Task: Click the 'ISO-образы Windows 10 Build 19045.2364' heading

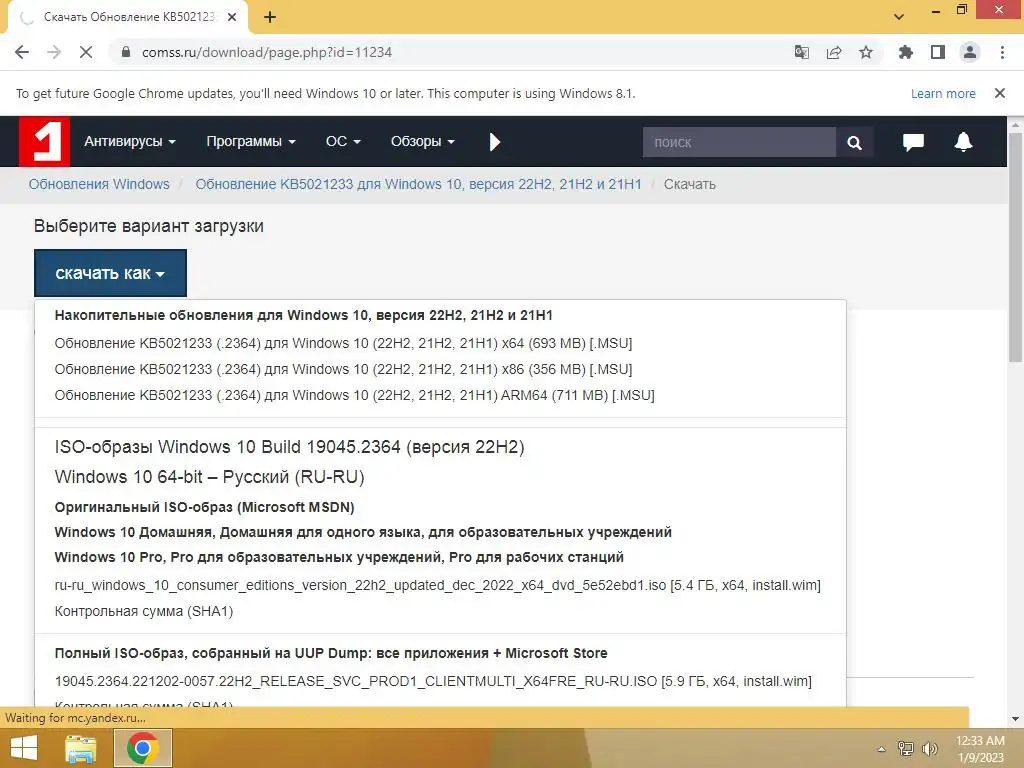Action: [x=289, y=447]
